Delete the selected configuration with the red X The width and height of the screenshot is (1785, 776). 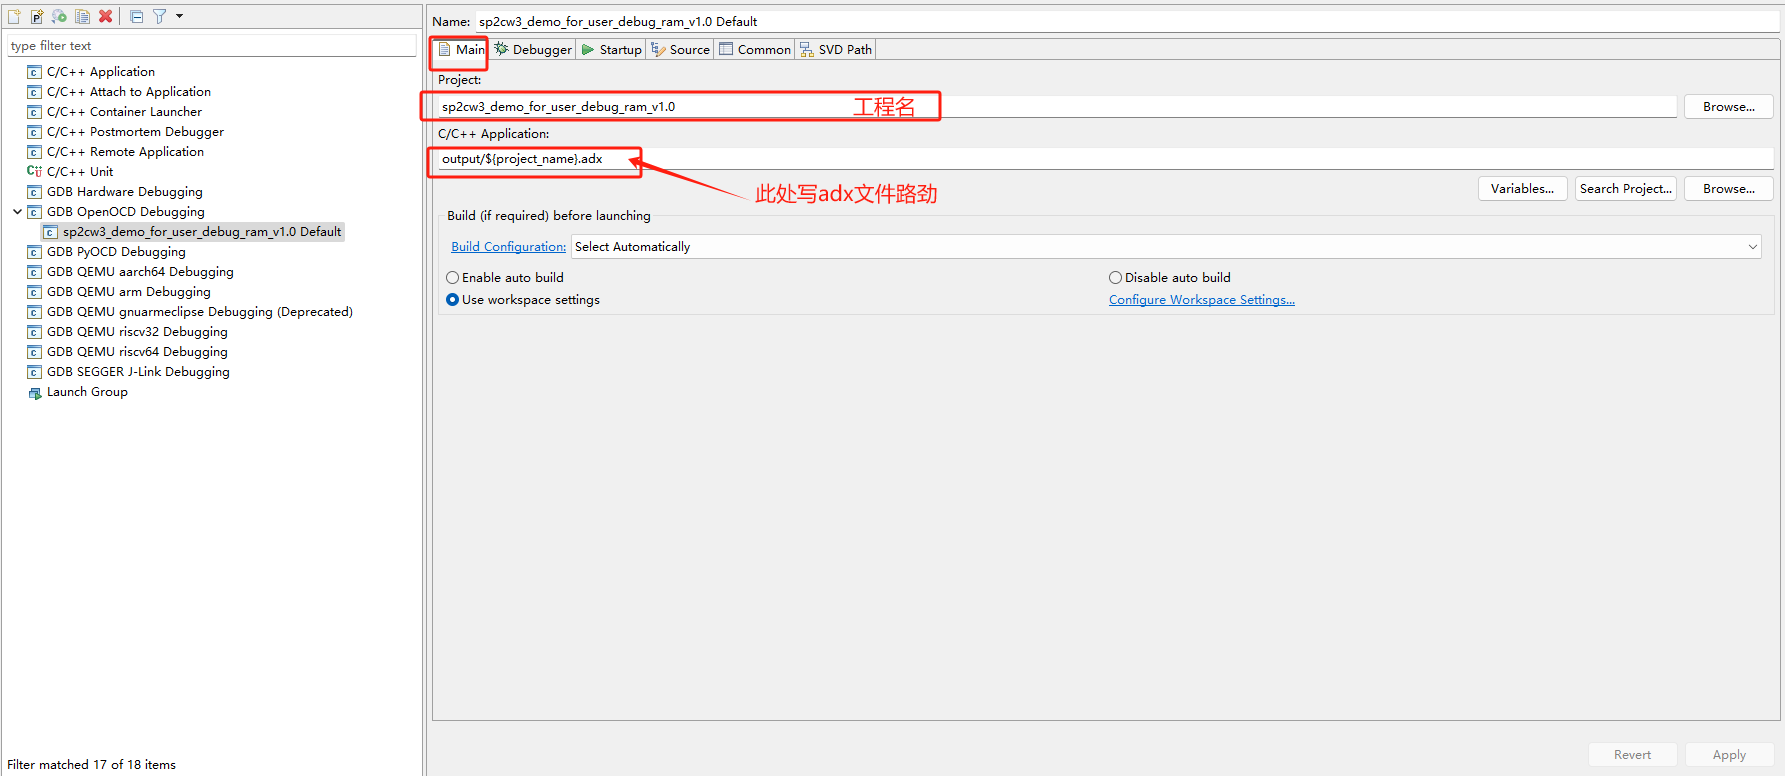[105, 16]
